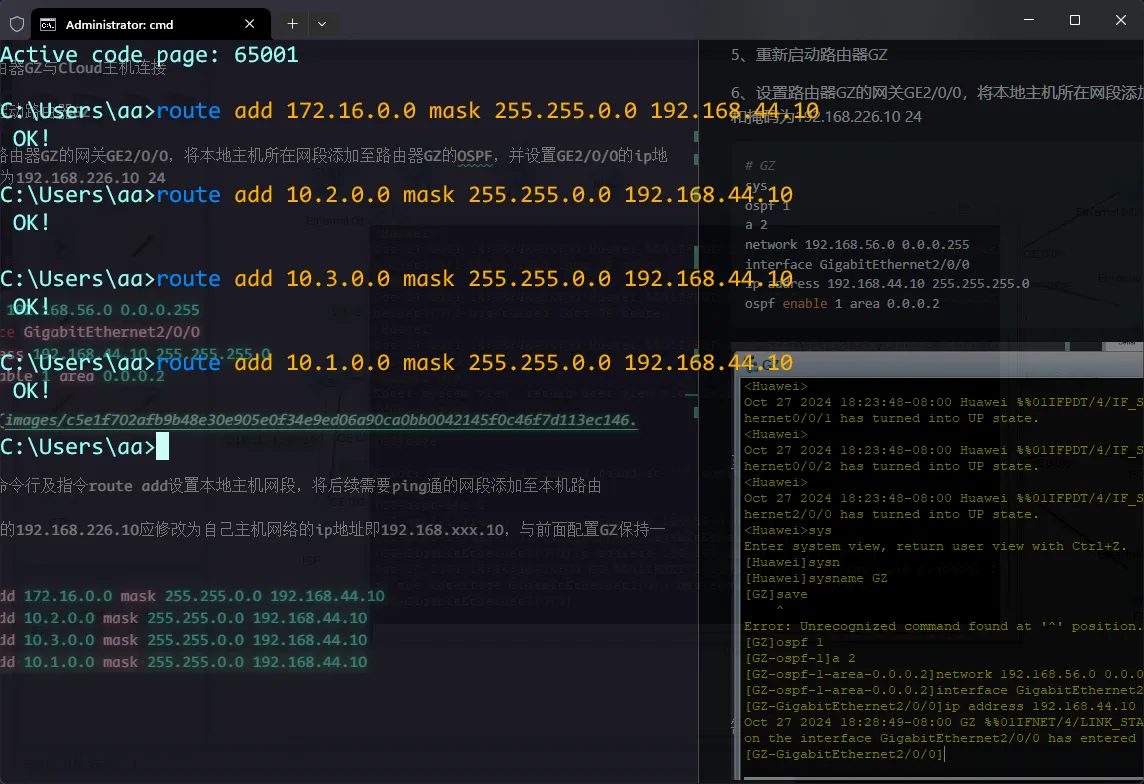Click the 'a 2' line in code block

click(x=756, y=225)
